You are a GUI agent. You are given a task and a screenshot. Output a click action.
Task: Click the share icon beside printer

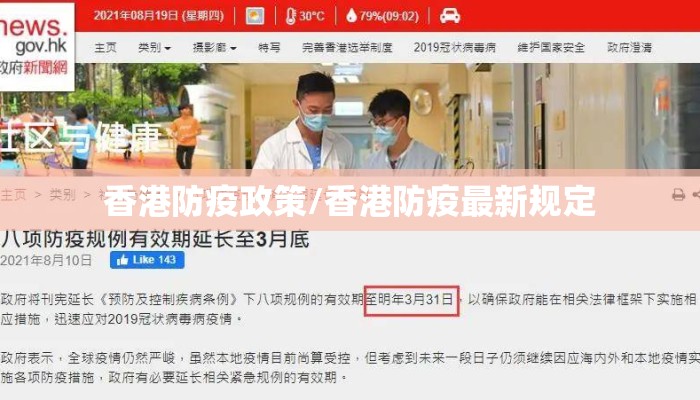pos(696,195)
